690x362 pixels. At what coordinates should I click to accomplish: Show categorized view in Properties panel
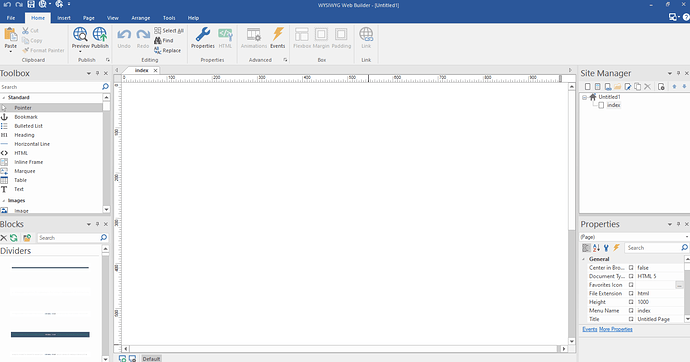point(586,248)
